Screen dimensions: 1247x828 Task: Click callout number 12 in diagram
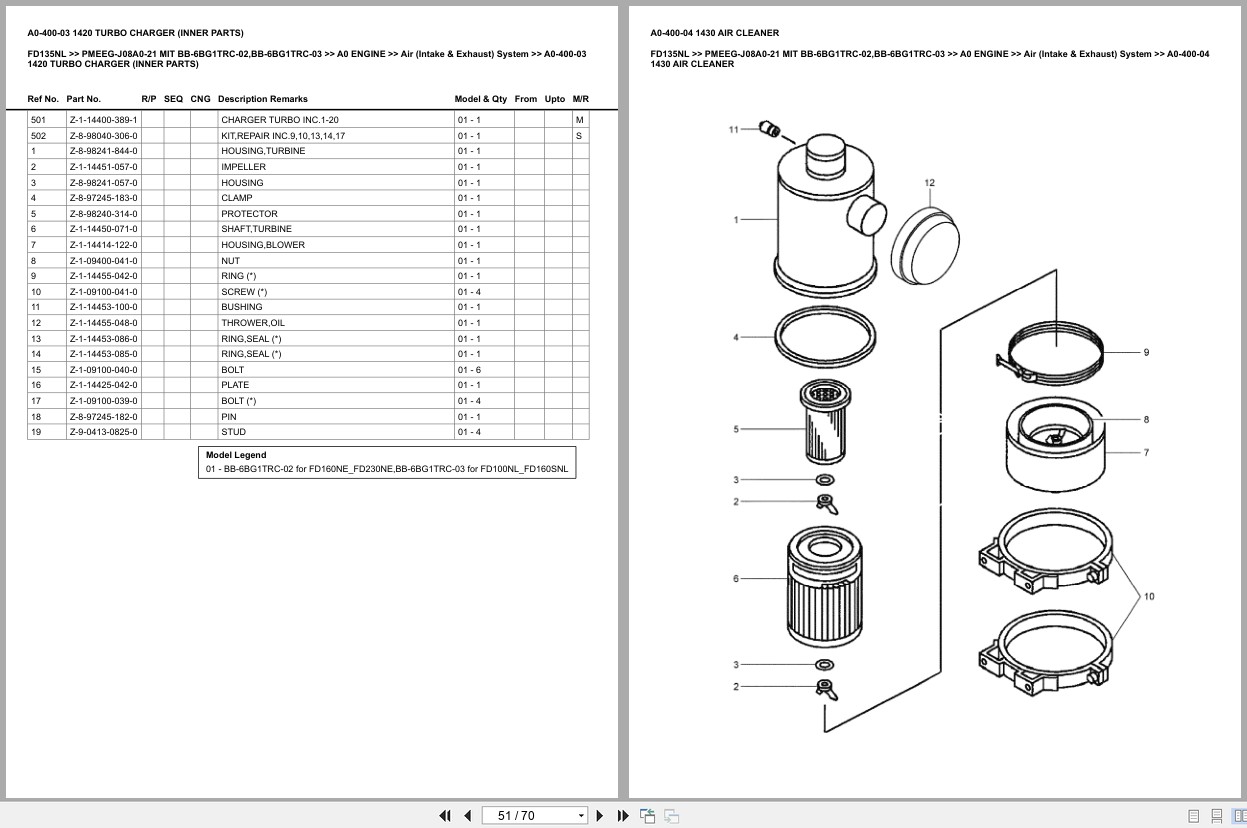tap(930, 183)
